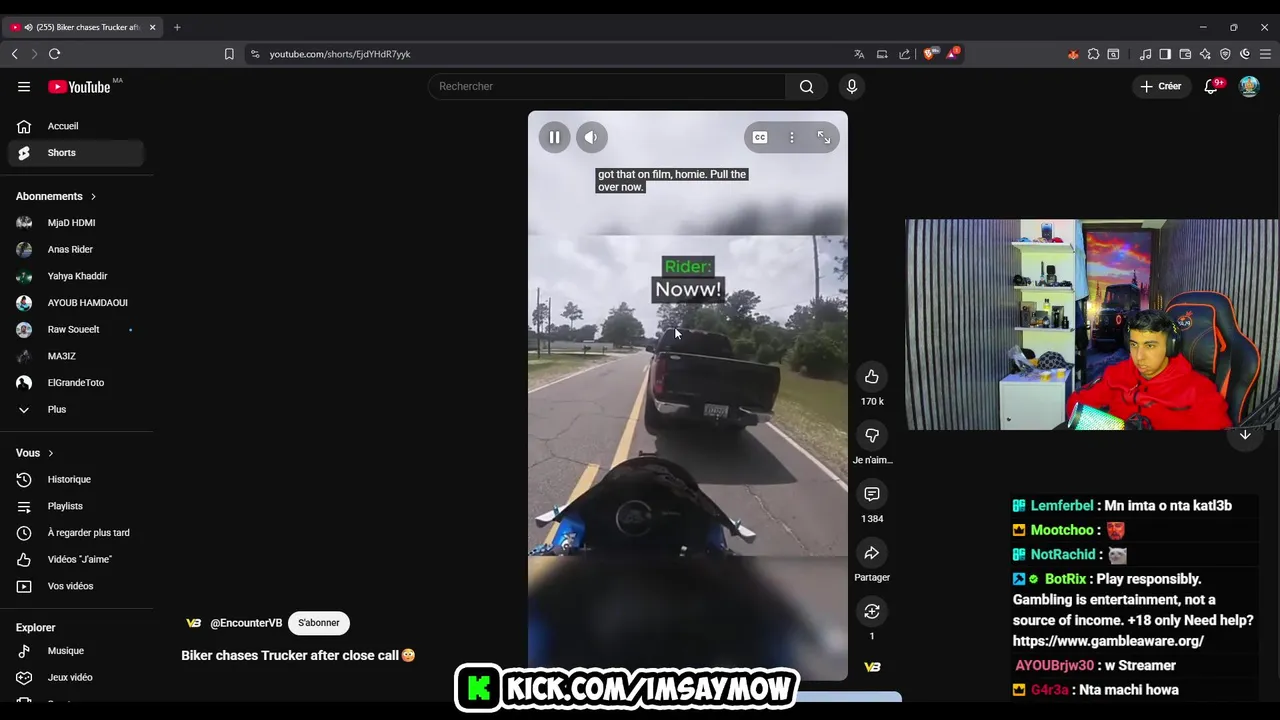
Task: Reload the page
Action: (x=54, y=54)
